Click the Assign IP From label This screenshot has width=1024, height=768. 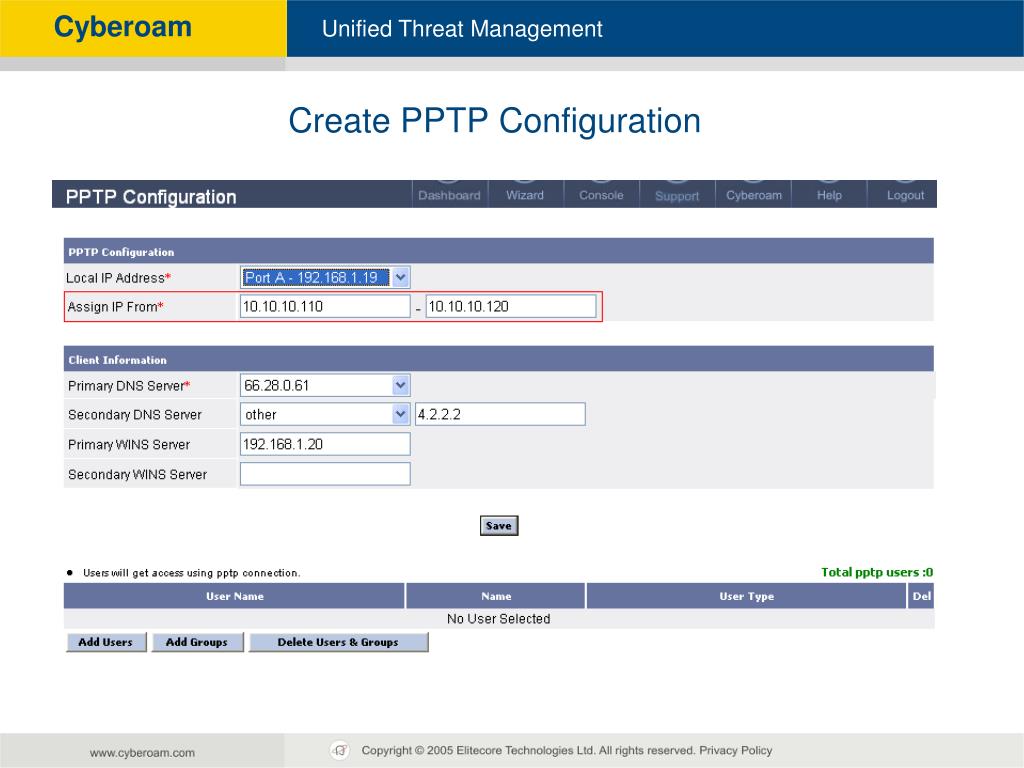click(x=116, y=307)
